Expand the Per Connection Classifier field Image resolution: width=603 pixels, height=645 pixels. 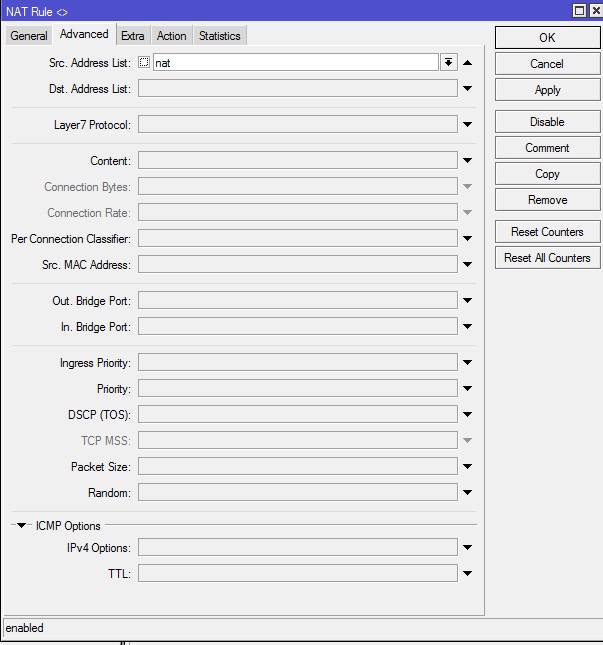pos(467,239)
